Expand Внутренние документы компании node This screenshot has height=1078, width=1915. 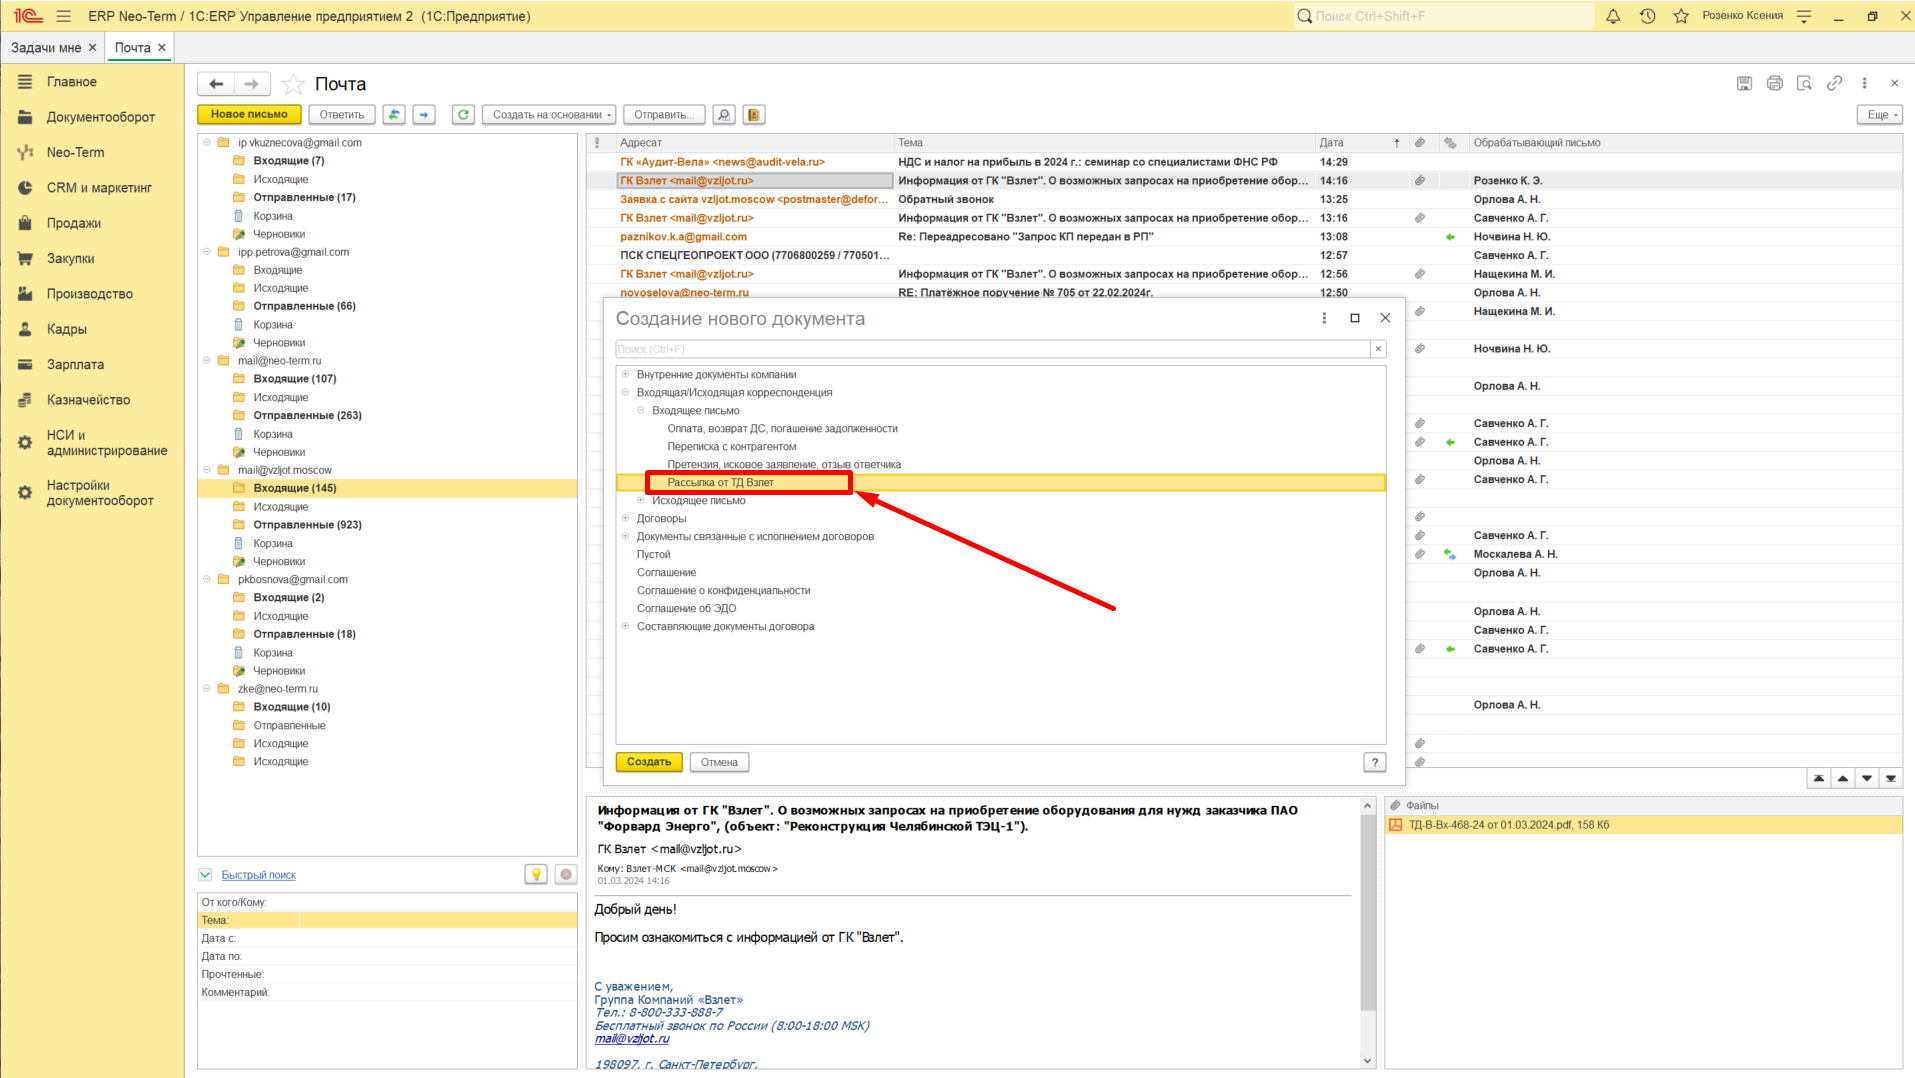click(x=626, y=375)
